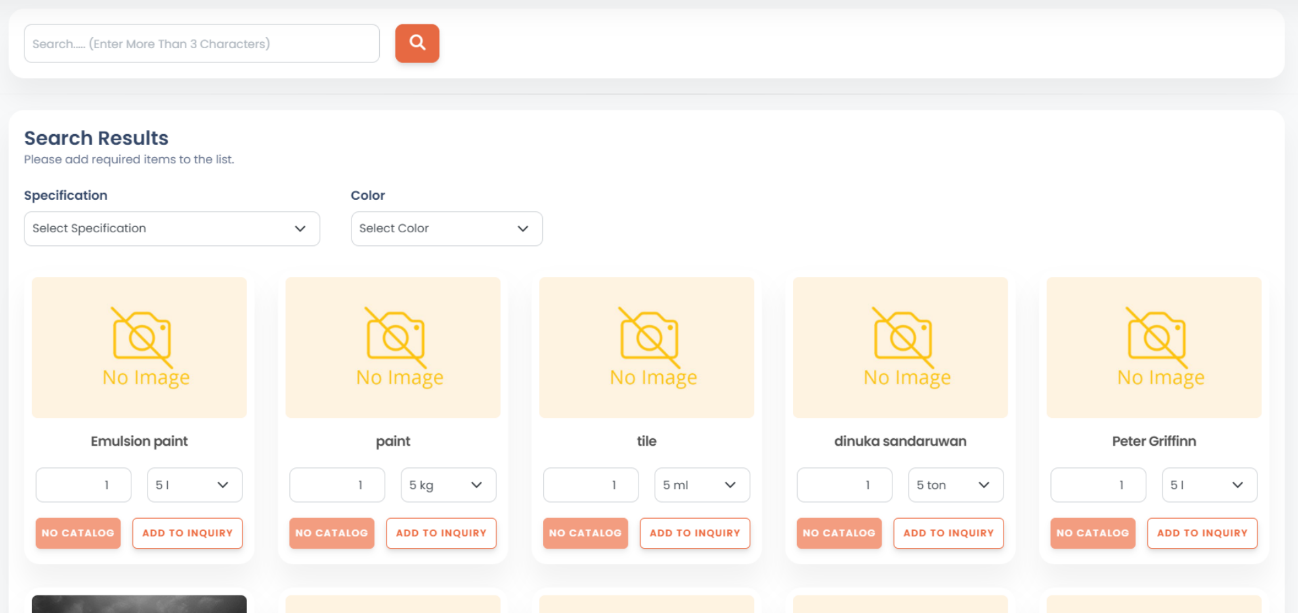The width and height of the screenshot is (1298, 613).
Task: Click the tile product no-image placeholder
Action: [646, 348]
